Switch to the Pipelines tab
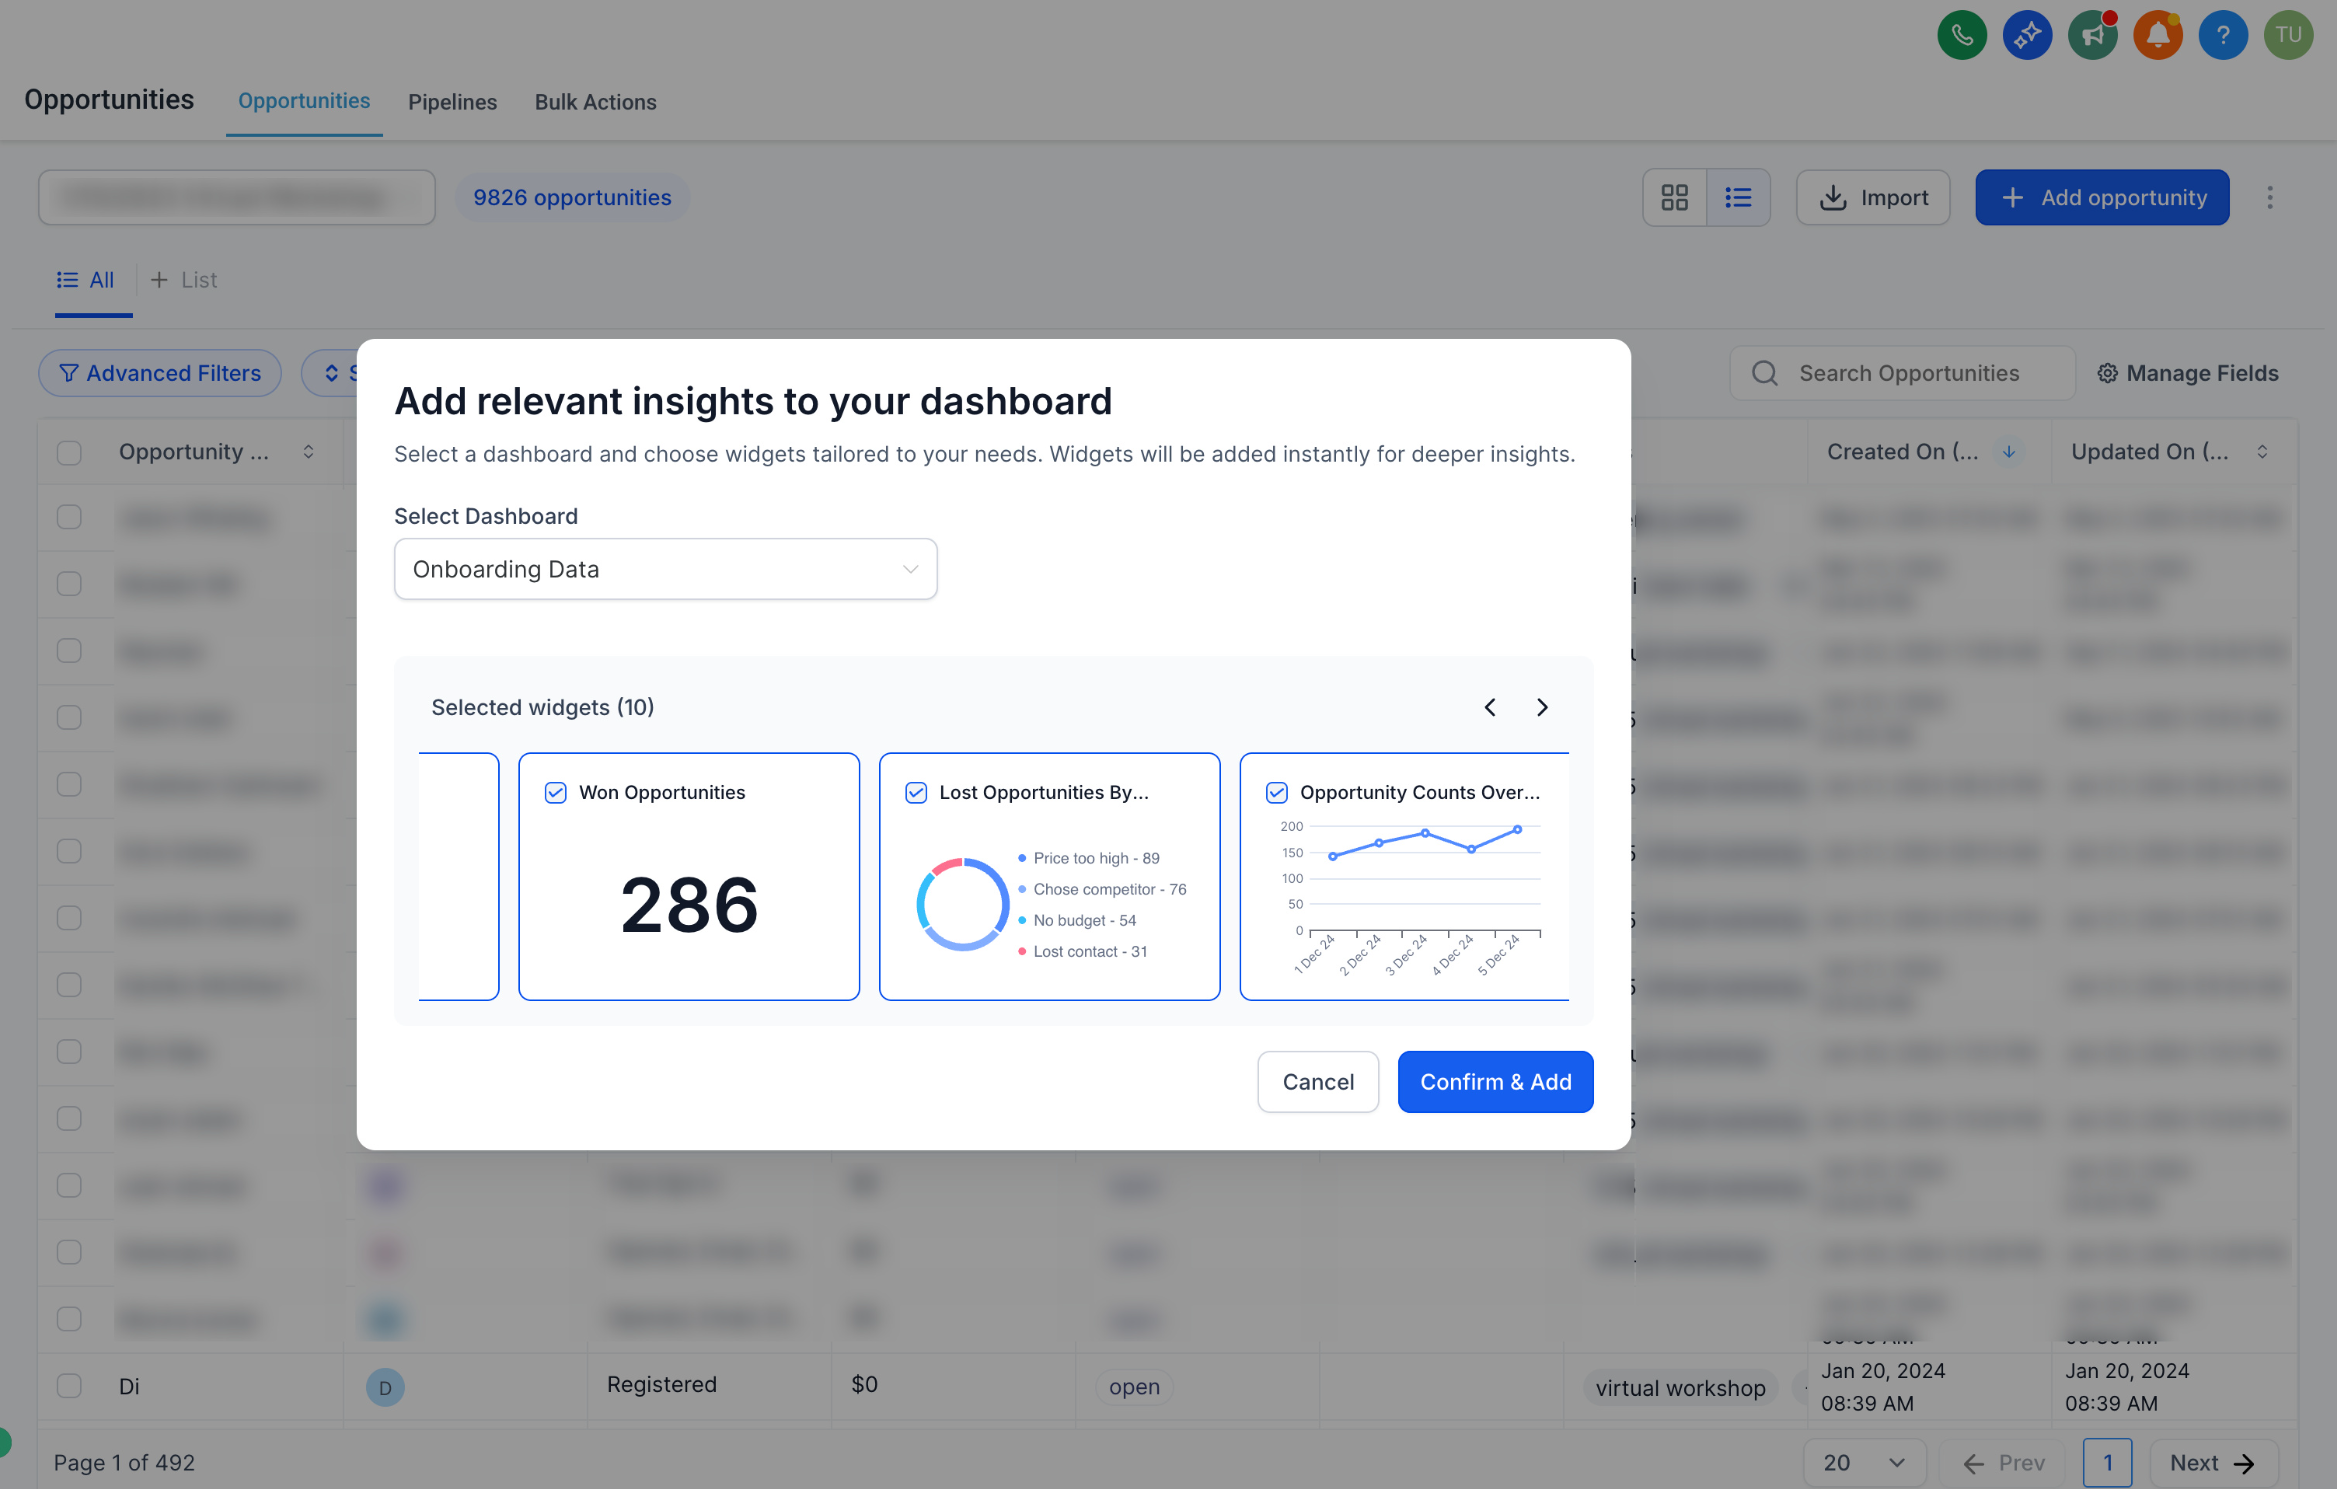This screenshot has height=1489, width=2337. coord(452,102)
